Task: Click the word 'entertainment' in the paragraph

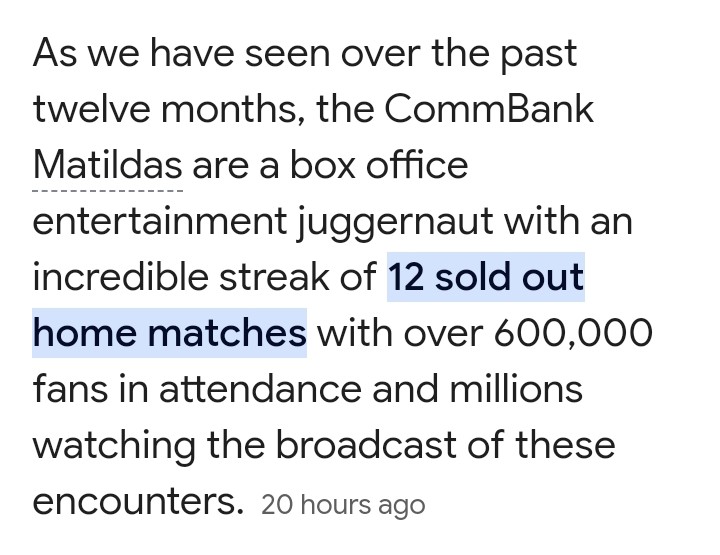Action: tap(160, 221)
